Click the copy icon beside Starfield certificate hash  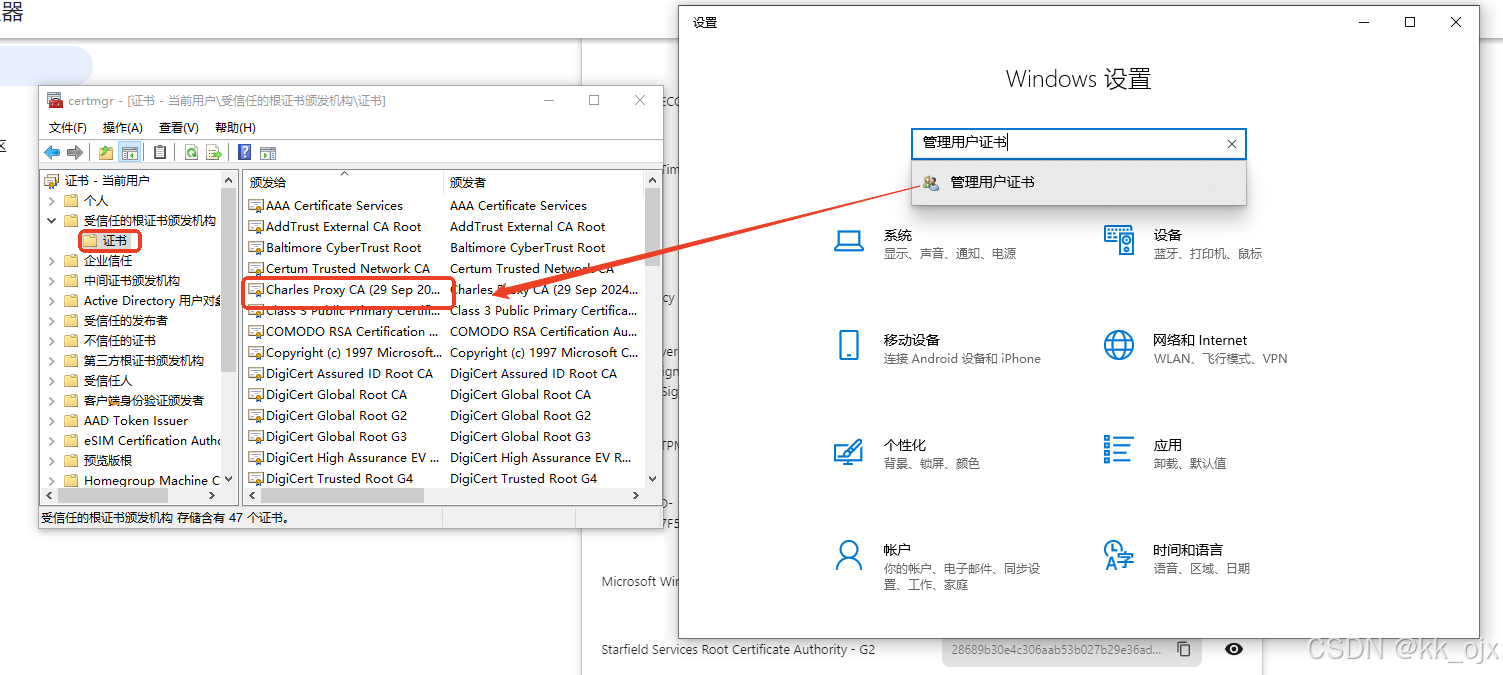tap(1184, 649)
